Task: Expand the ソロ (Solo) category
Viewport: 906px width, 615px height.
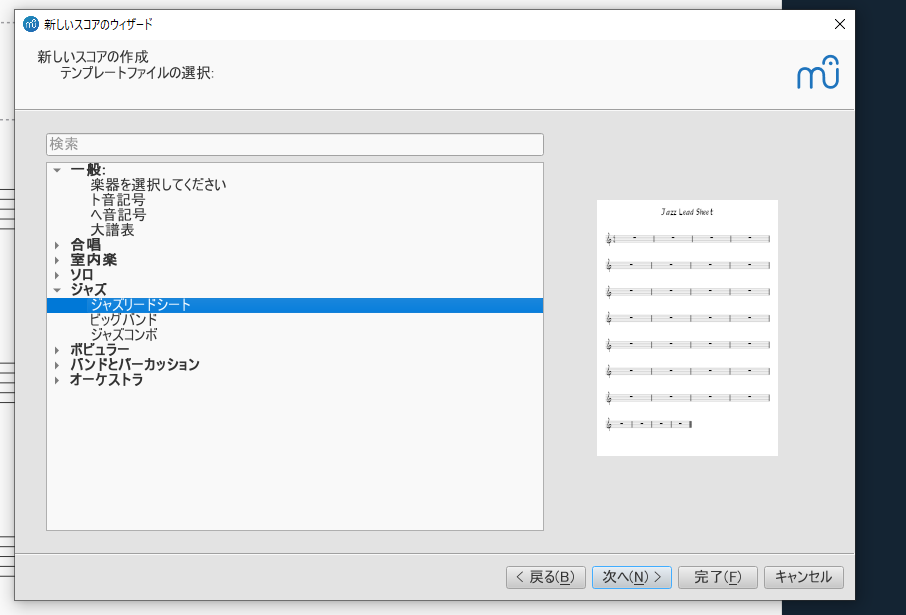Action: 57,274
